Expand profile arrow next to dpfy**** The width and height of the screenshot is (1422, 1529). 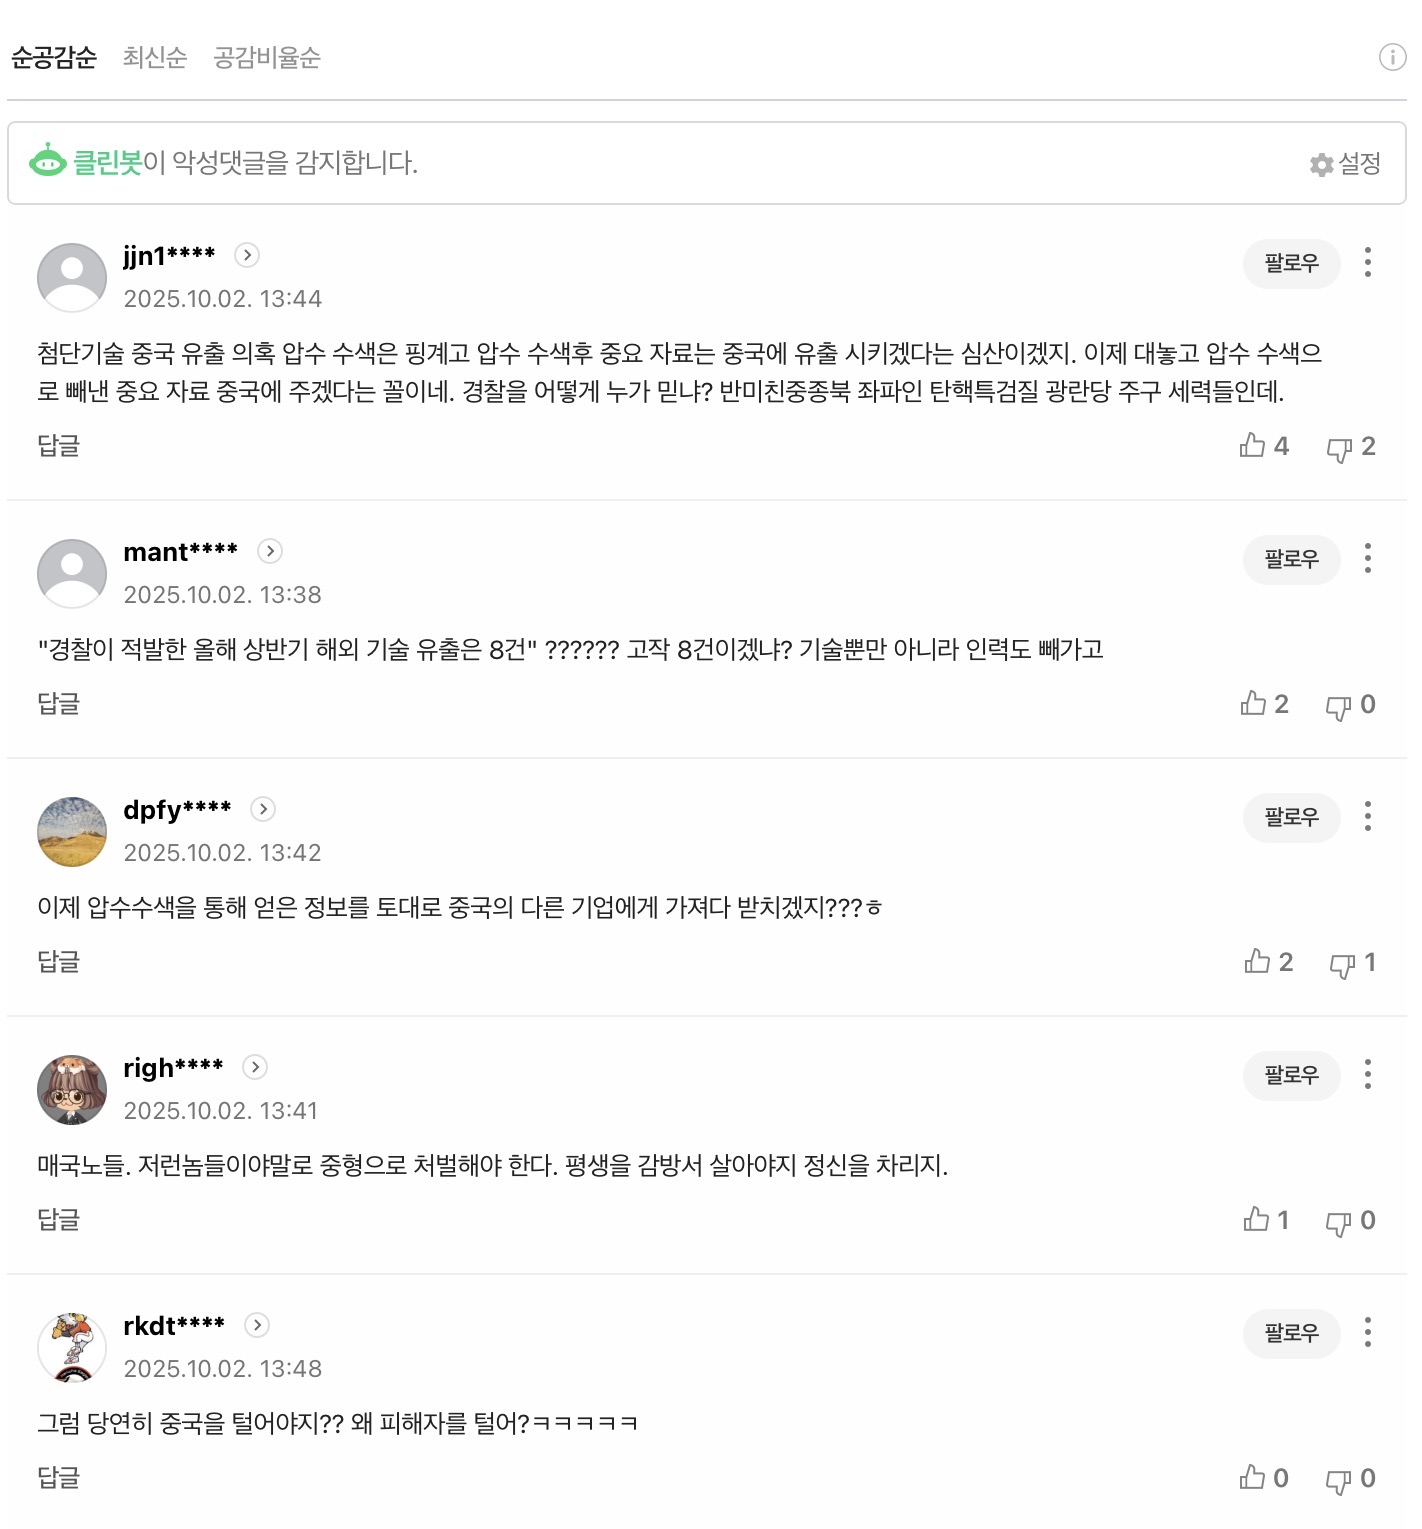[x=263, y=809]
